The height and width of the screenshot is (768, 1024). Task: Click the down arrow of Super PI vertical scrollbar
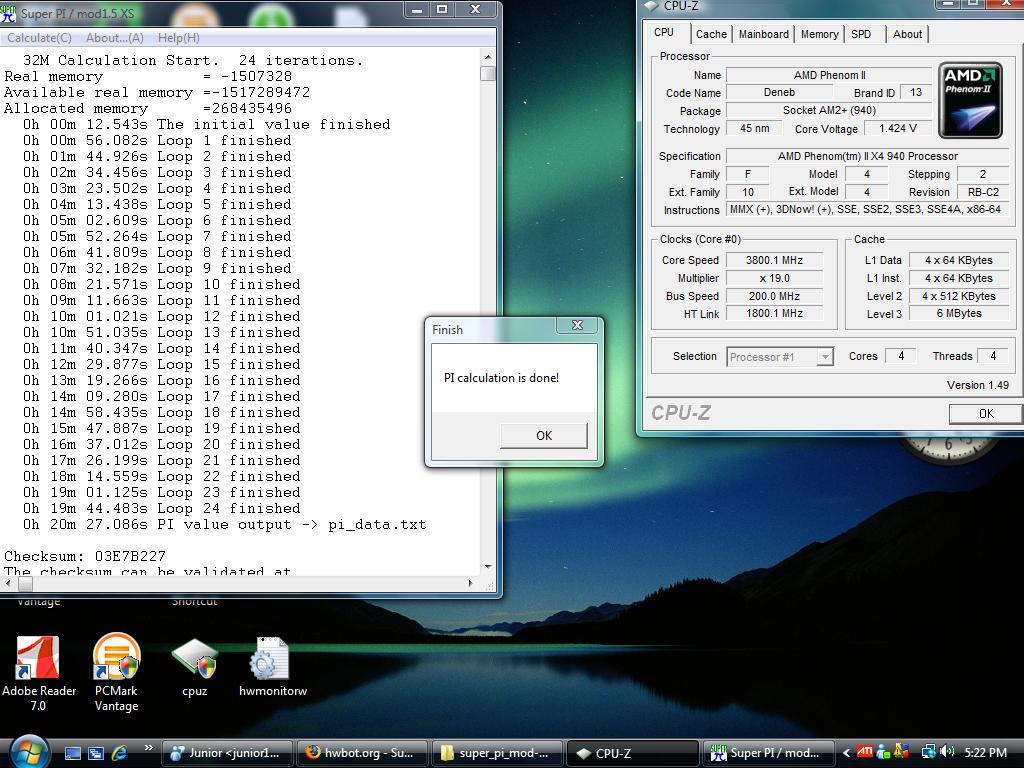pyautogui.click(x=487, y=566)
